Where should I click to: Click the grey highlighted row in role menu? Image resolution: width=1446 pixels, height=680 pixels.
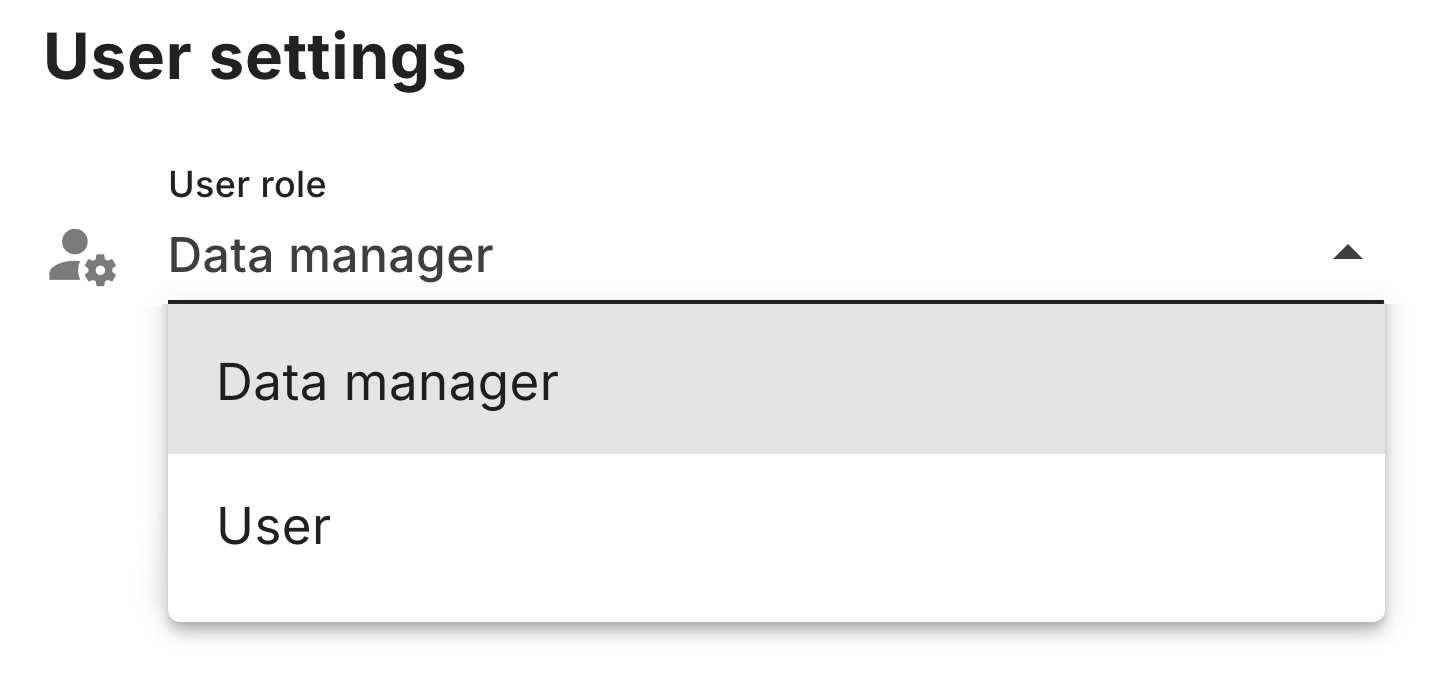tap(776, 382)
